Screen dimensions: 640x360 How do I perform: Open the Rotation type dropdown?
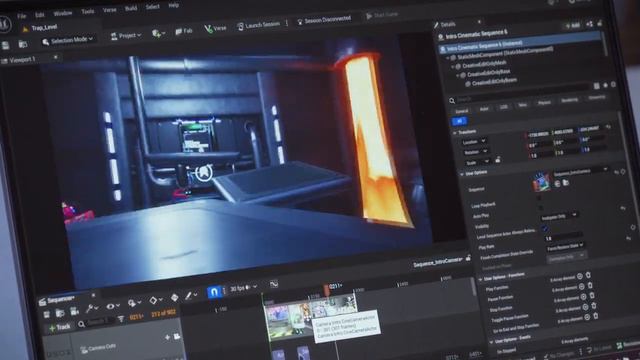click(476, 152)
